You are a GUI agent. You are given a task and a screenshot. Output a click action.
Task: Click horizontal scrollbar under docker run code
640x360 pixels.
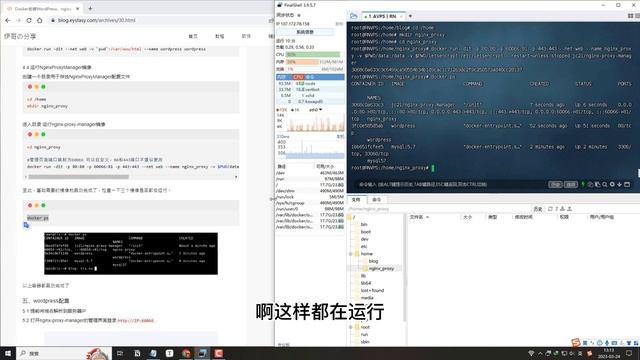click(78, 177)
